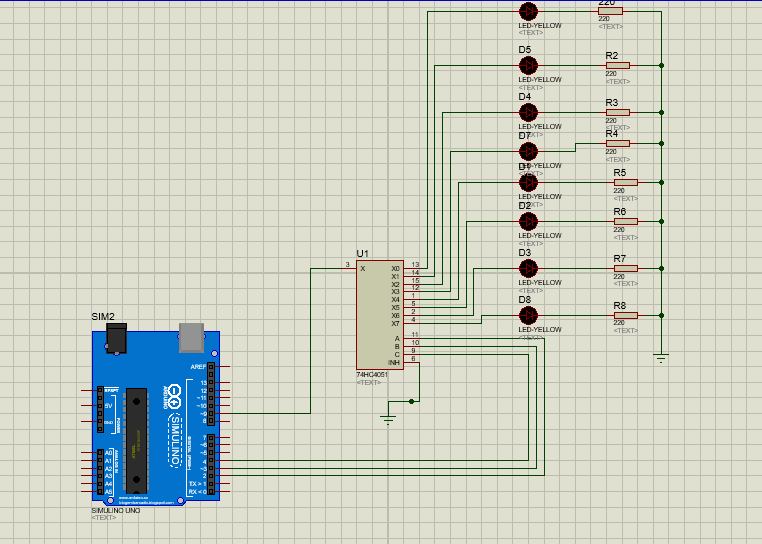Pick resistor R7
The image size is (762, 544).
[625, 268]
